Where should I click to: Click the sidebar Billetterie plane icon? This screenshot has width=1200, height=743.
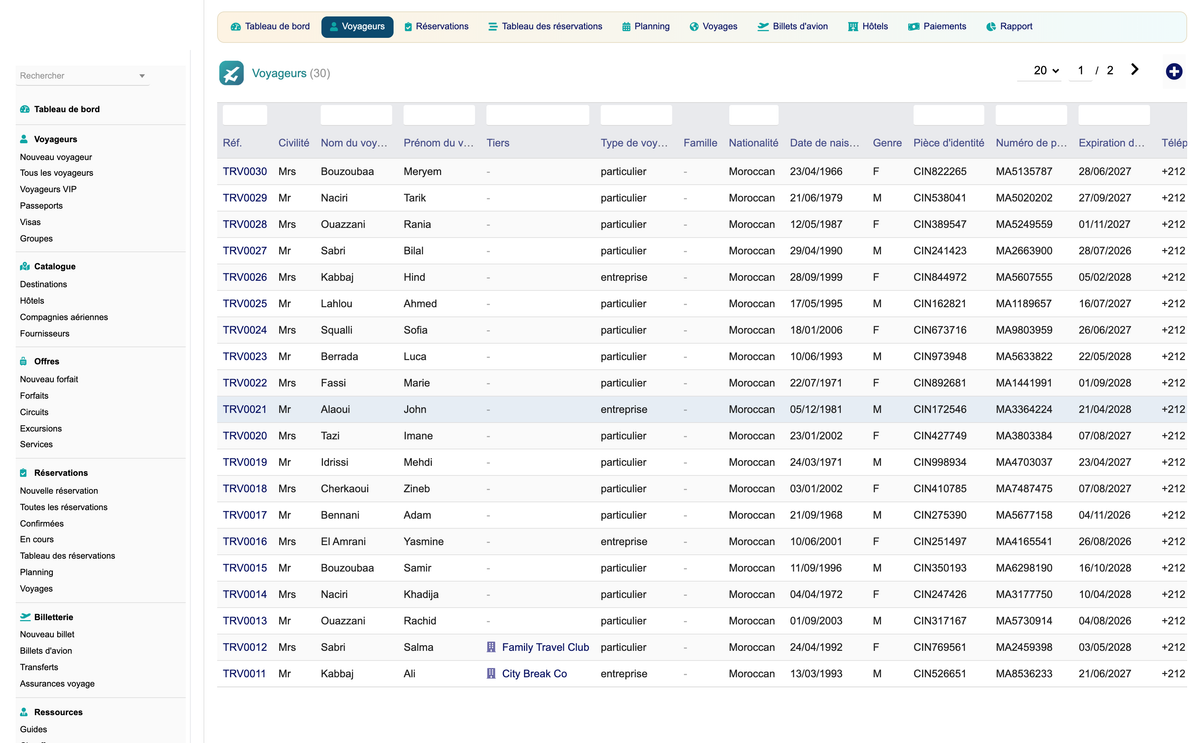click(x=25, y=617)
